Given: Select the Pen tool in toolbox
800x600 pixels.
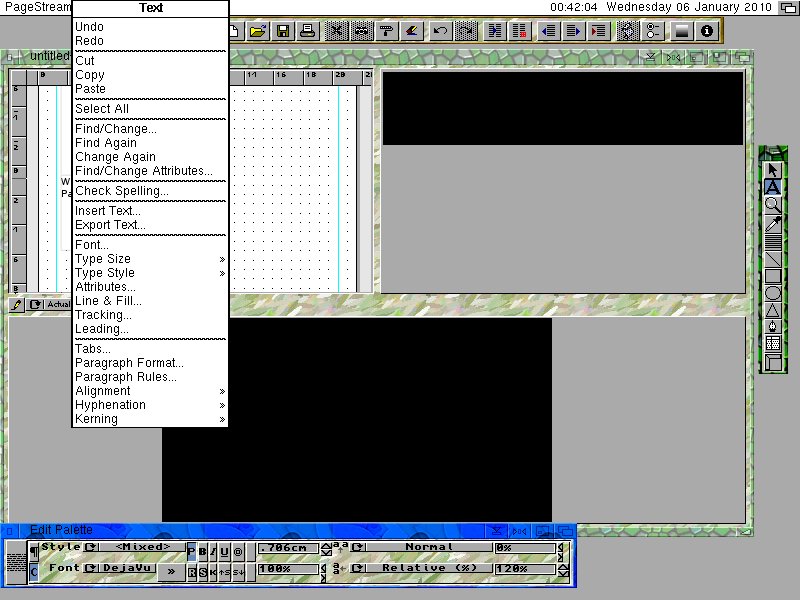Looking at the screenshot, I should coord(773,326).
